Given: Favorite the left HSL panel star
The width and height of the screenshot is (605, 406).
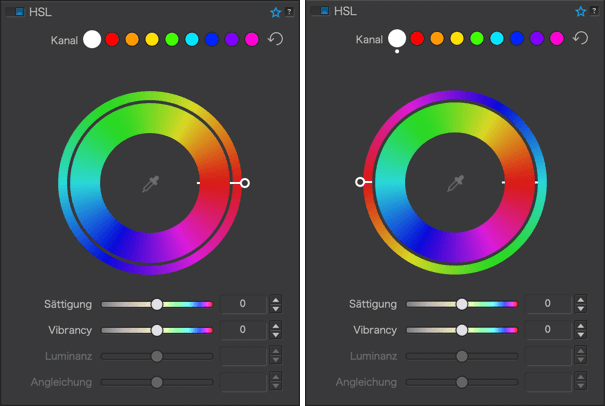Looking at the screenshot, I should 275,12.
